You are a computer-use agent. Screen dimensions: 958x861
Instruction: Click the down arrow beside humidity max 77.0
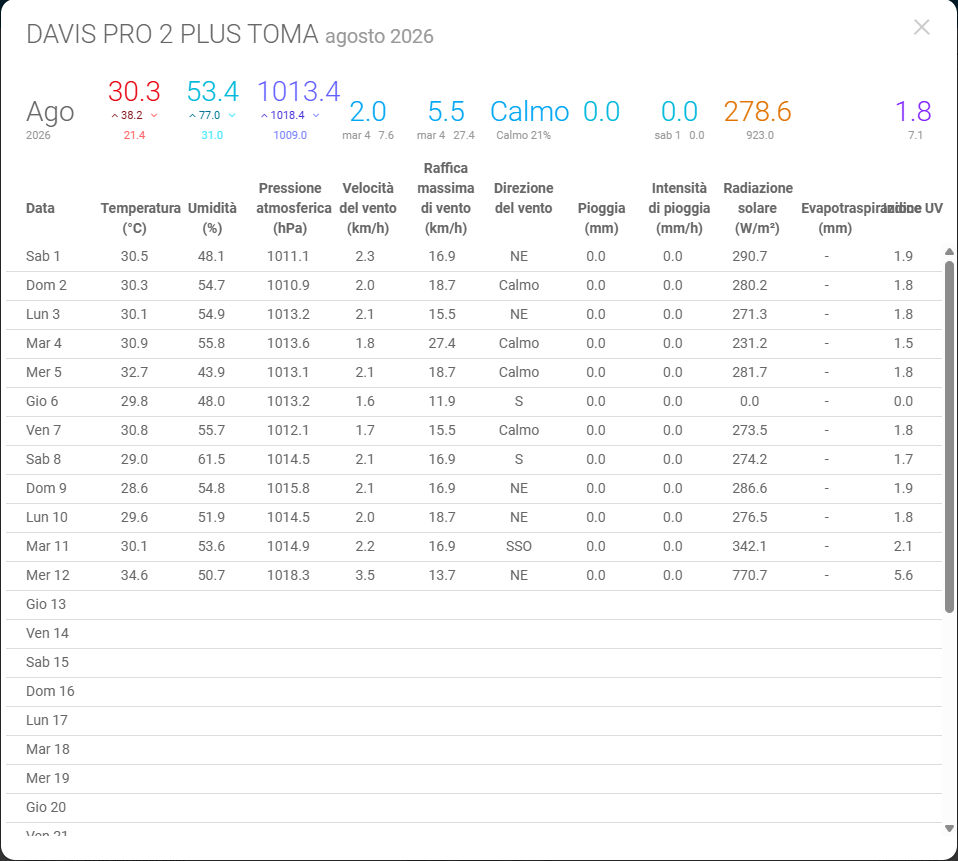point(232,115)
